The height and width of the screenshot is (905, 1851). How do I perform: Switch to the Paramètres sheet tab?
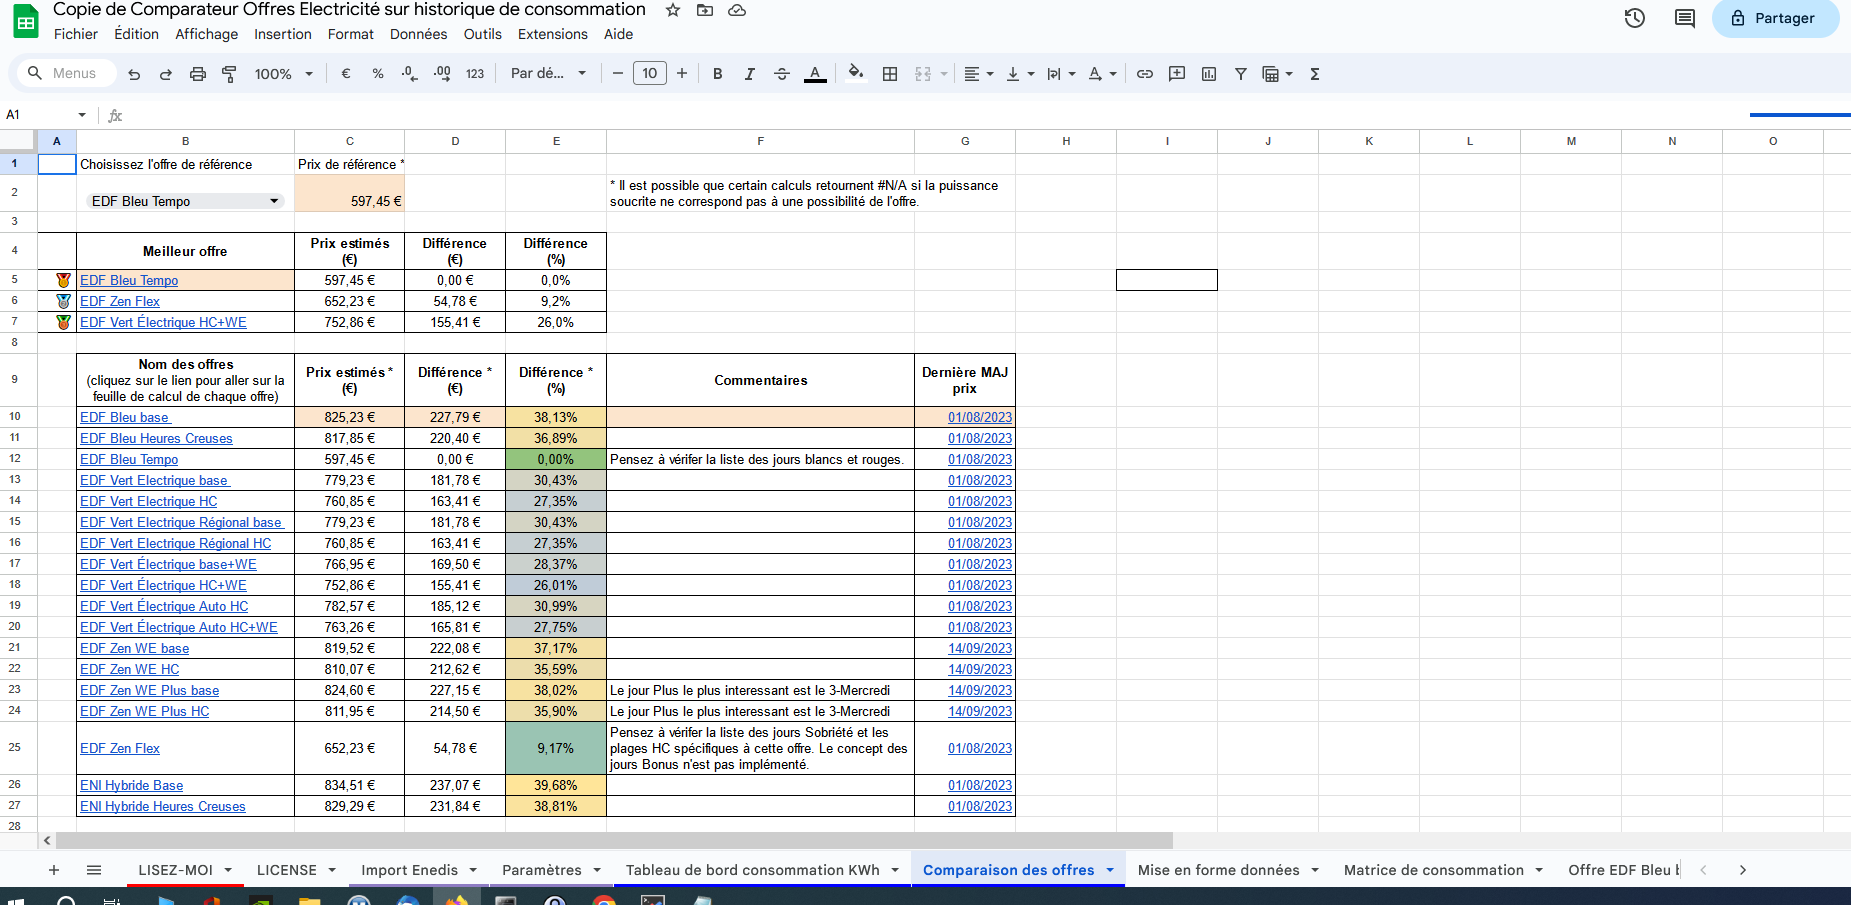click(541, 870)
